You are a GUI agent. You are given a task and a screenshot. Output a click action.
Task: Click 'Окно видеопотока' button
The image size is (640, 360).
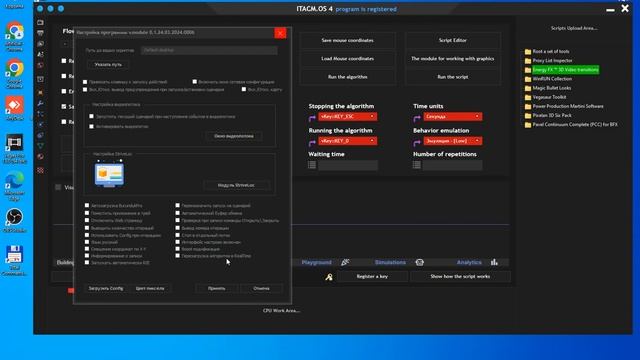233,136
